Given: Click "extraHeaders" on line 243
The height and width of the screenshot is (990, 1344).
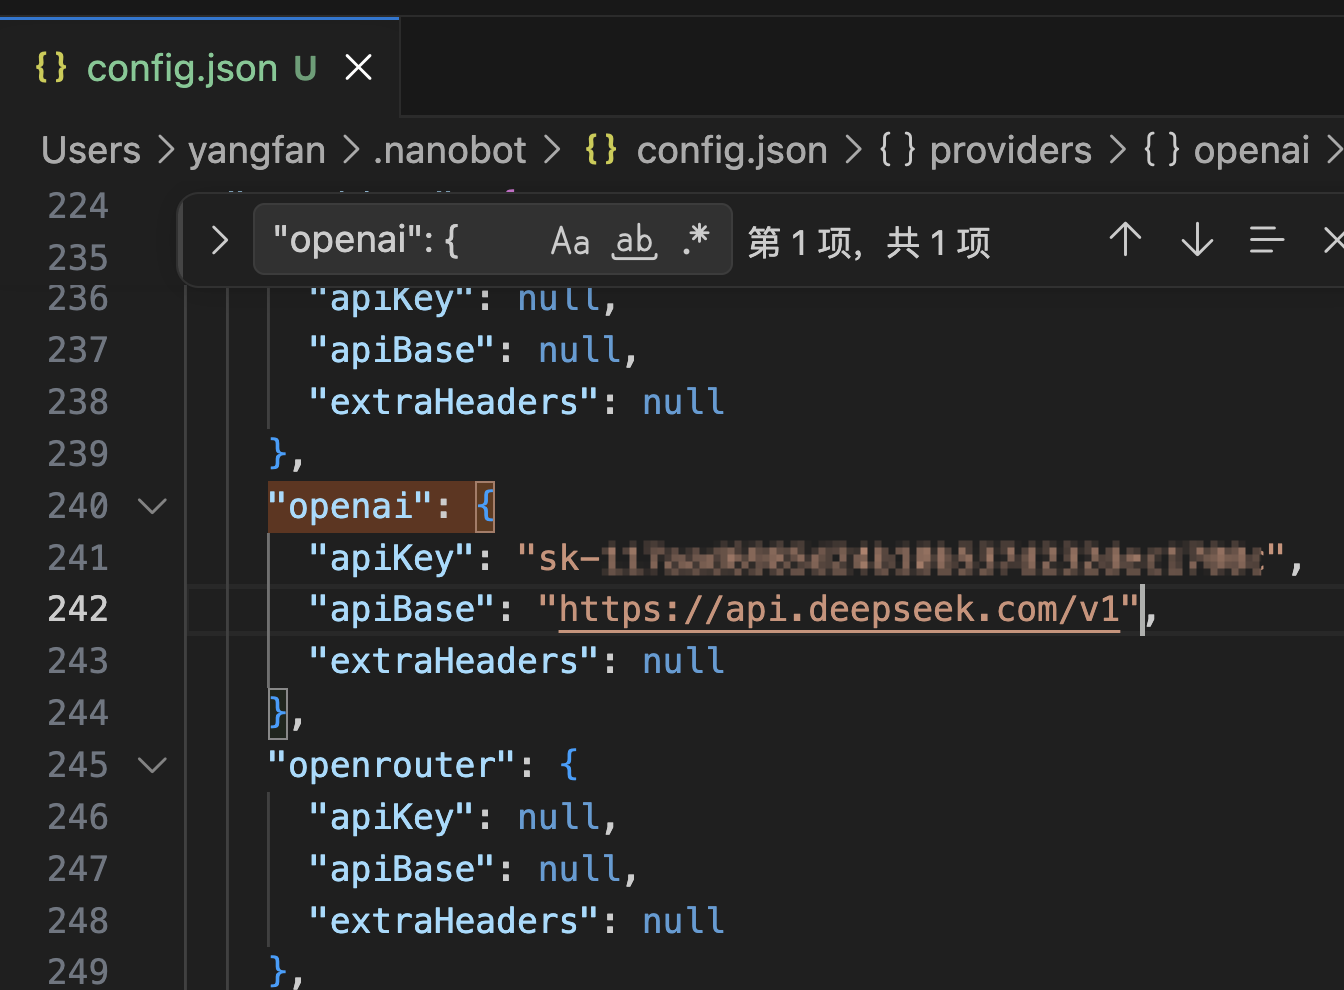Looking at the screenshot, I should 454,661.
